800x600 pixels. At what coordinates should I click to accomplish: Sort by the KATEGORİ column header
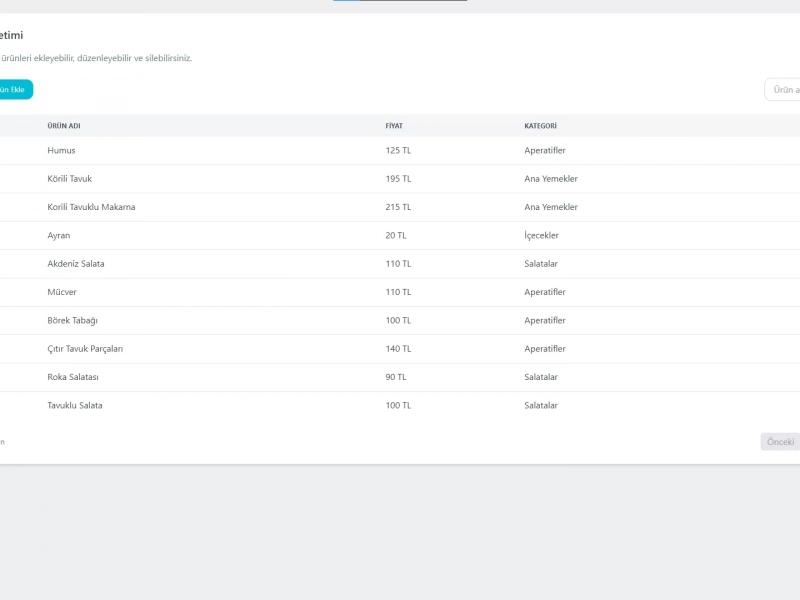click(540, 126)
